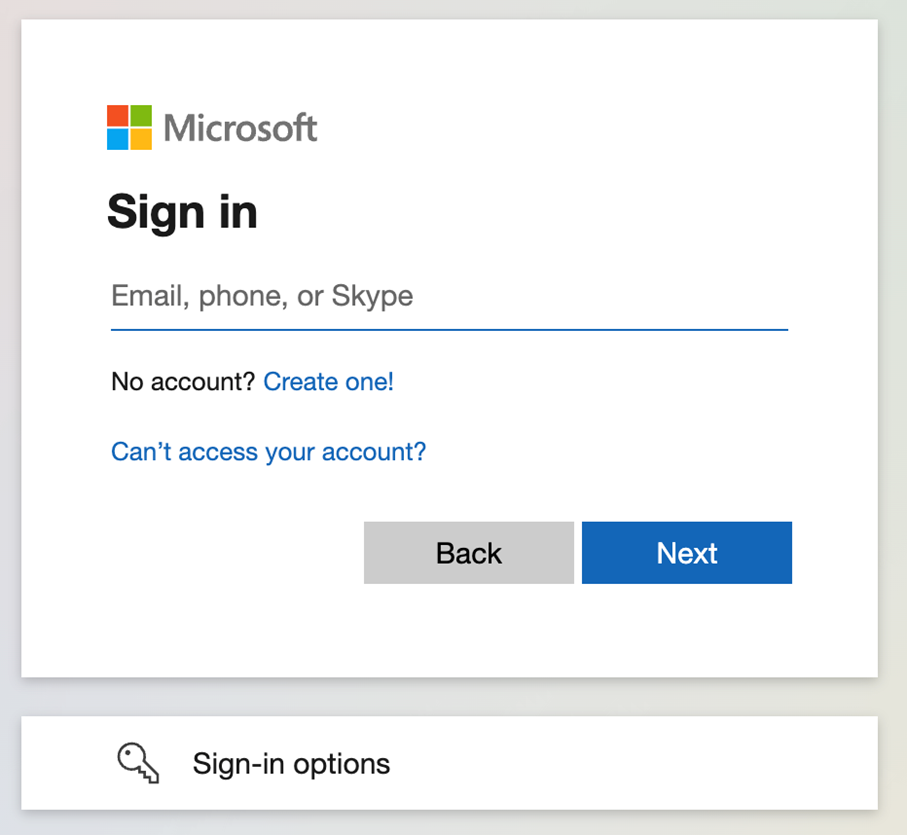Open Can't access your account? link
This screenshot has height=835, width=907.
point(268,452)
